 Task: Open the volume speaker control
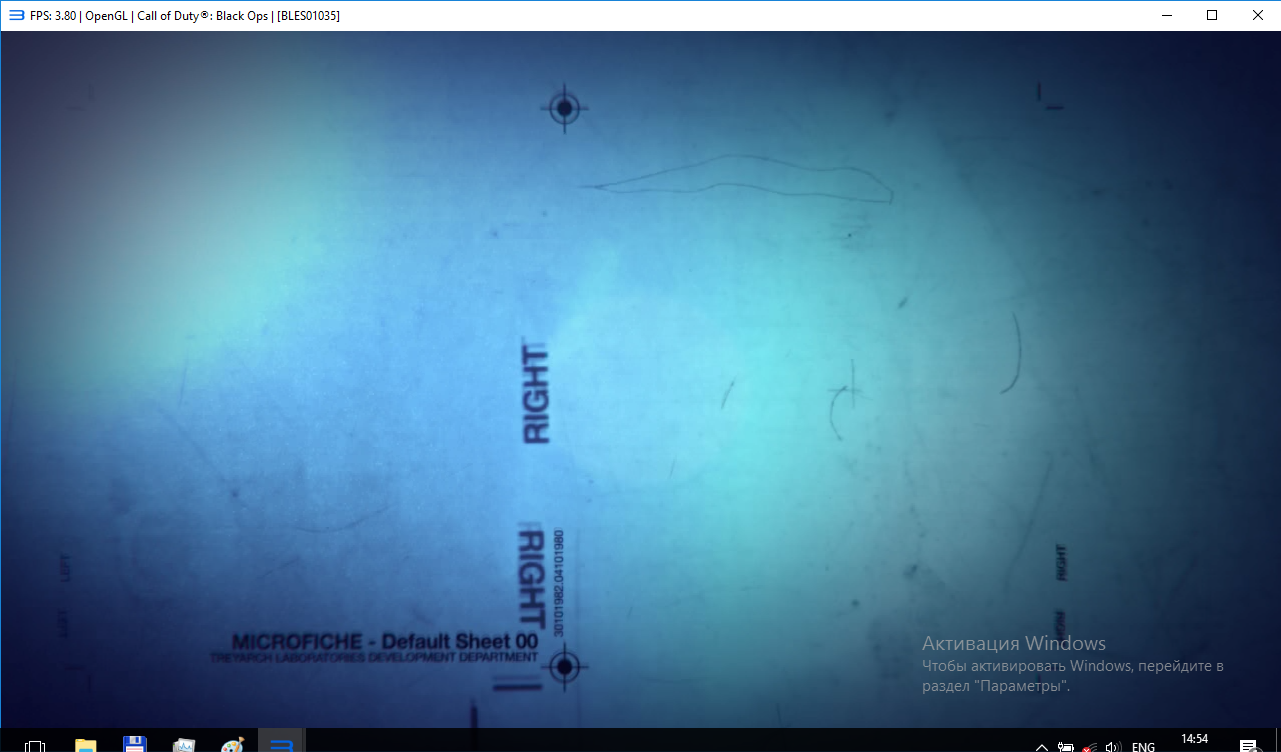pyautogui.click(x=1113, y=746)
